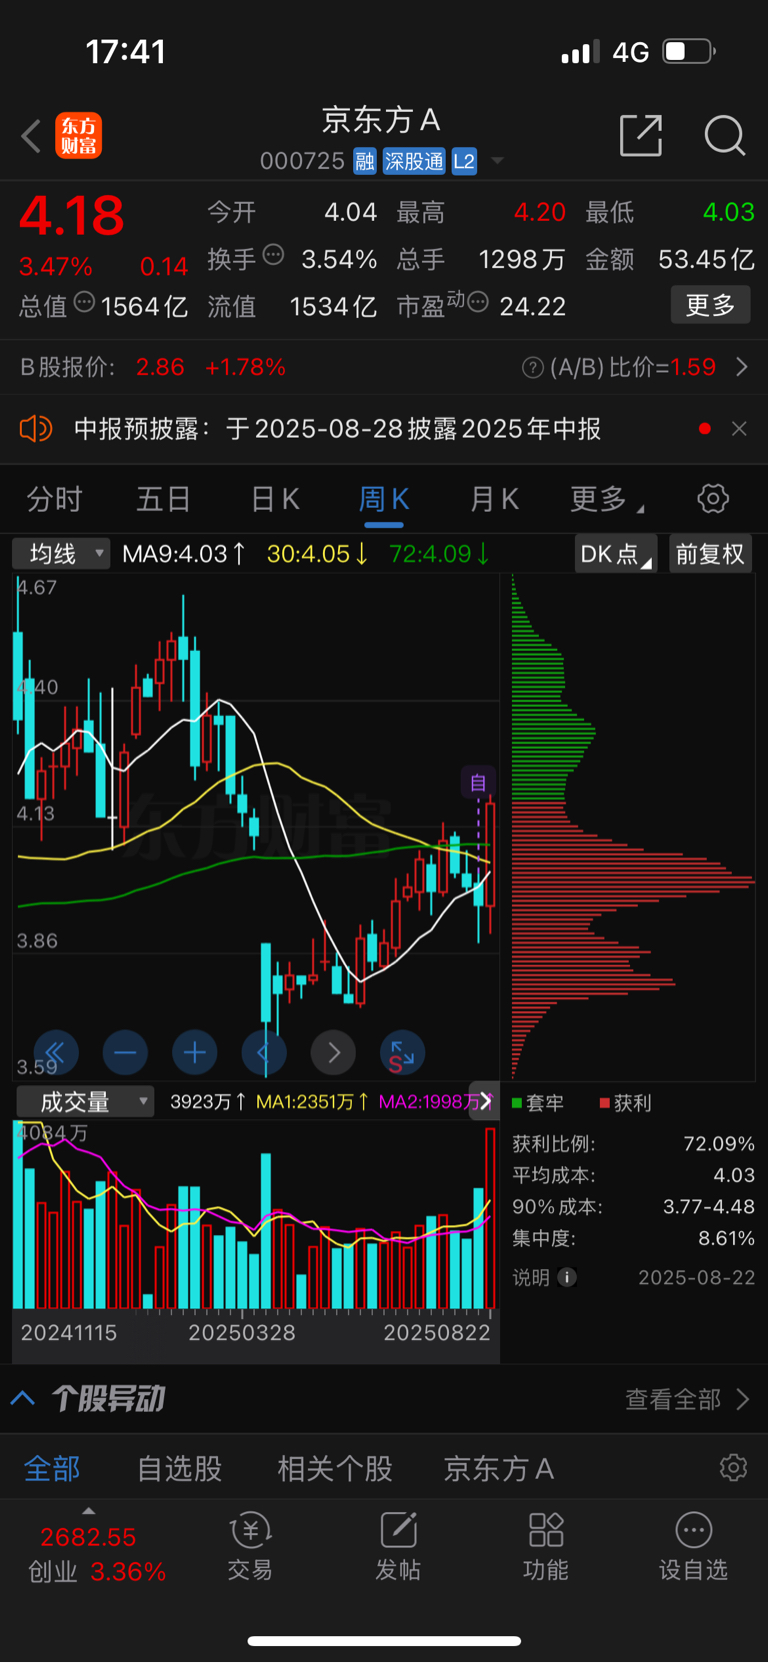This screenshot has width=768, height=1663.
Task: Open info icon next to 换手
Action: [273, 255]
